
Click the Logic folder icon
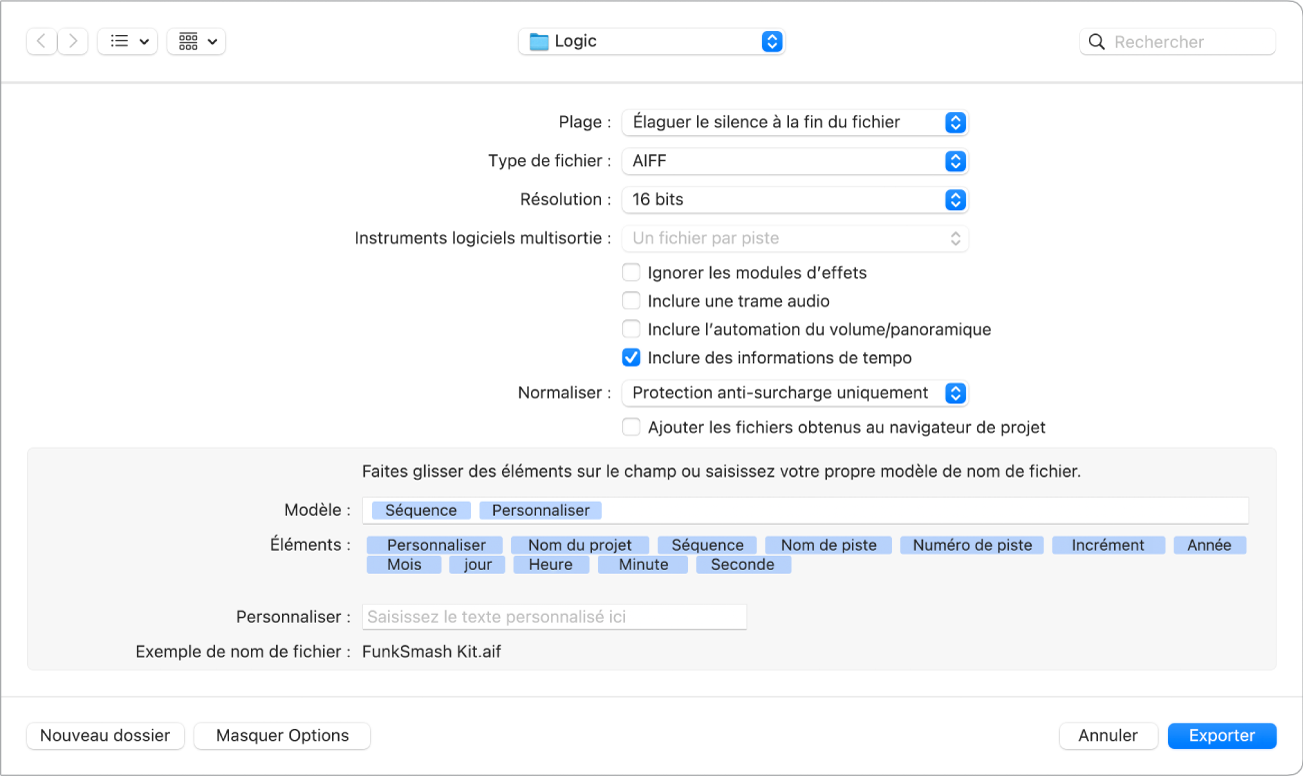click(539, 42)
